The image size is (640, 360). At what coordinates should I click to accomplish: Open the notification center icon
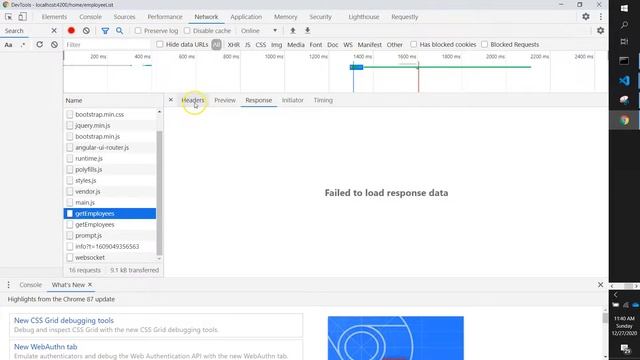(x=624, y=348)
